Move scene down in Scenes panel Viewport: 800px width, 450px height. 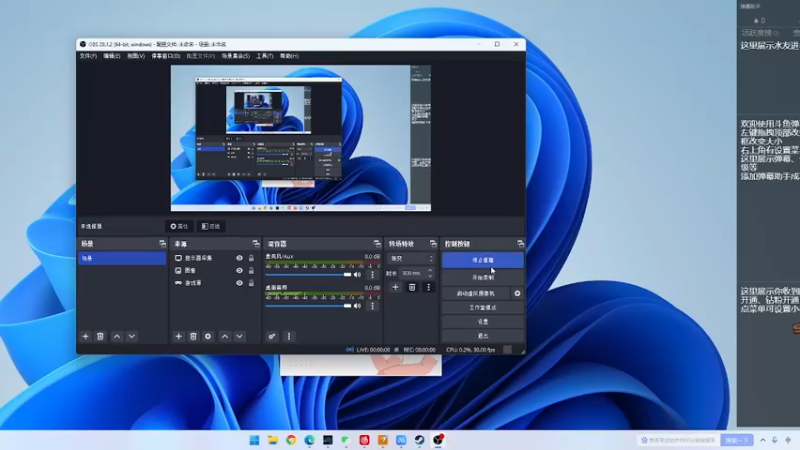click(132, 336)
